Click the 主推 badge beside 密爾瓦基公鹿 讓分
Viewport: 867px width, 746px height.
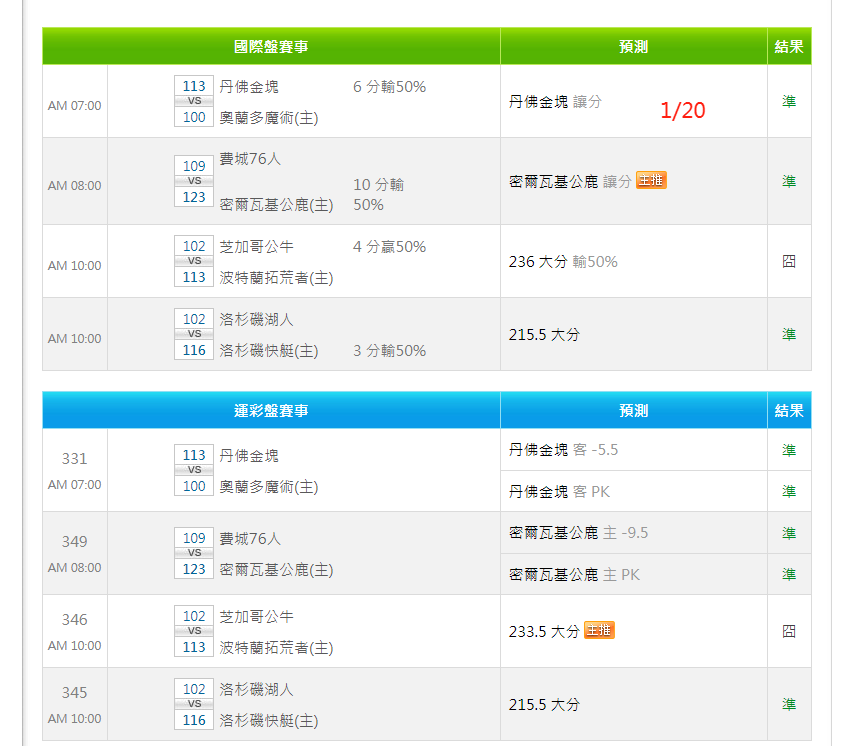(x=651, y=180)
